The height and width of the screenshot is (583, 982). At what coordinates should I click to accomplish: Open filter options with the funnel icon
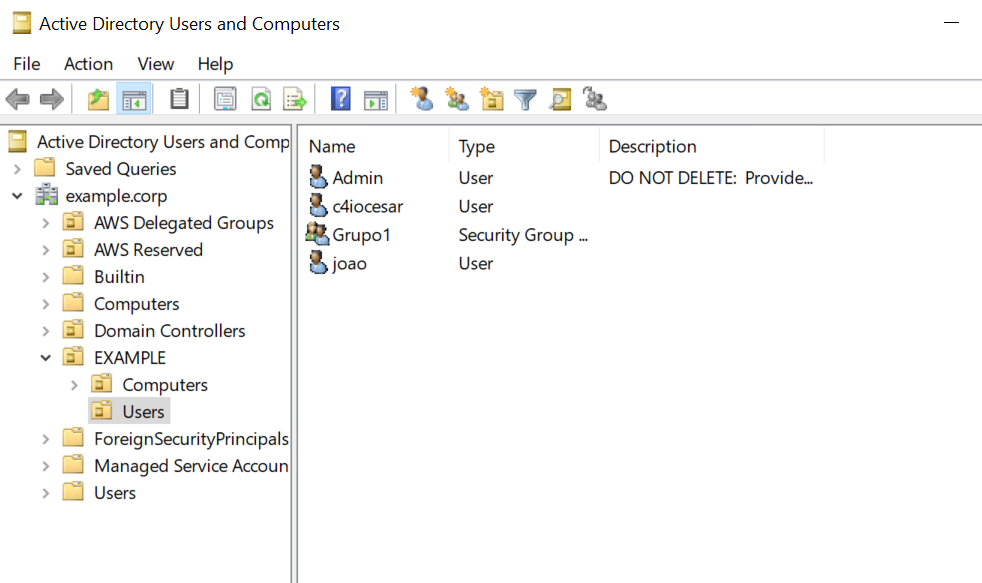[x=525, y=99]
